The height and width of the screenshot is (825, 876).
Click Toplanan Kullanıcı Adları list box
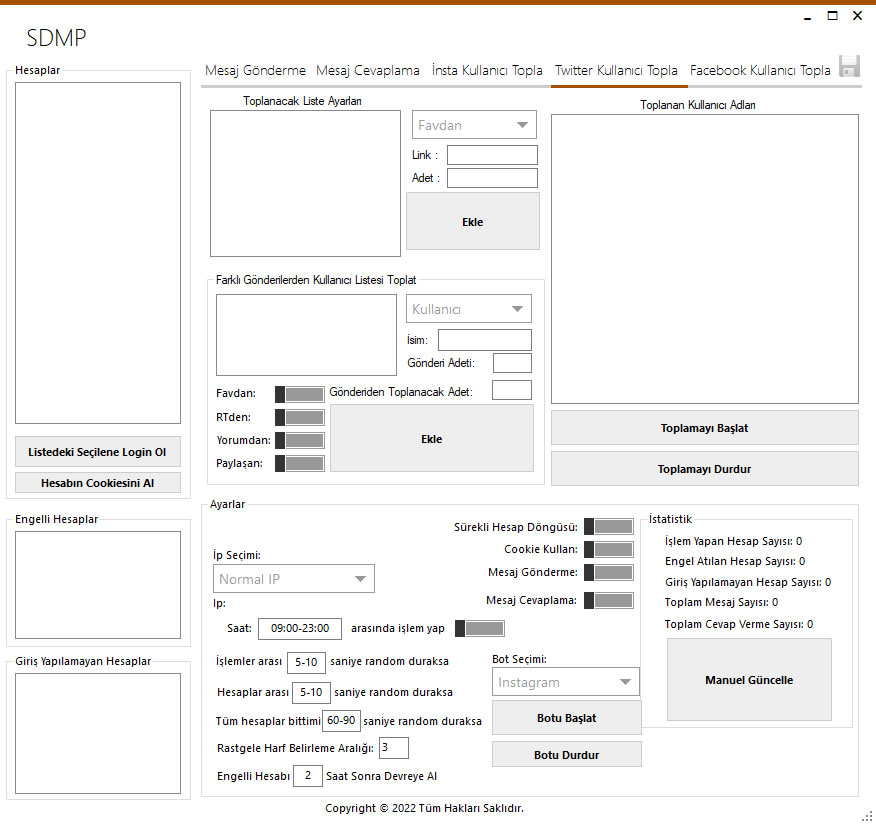[x=704, y=259]
